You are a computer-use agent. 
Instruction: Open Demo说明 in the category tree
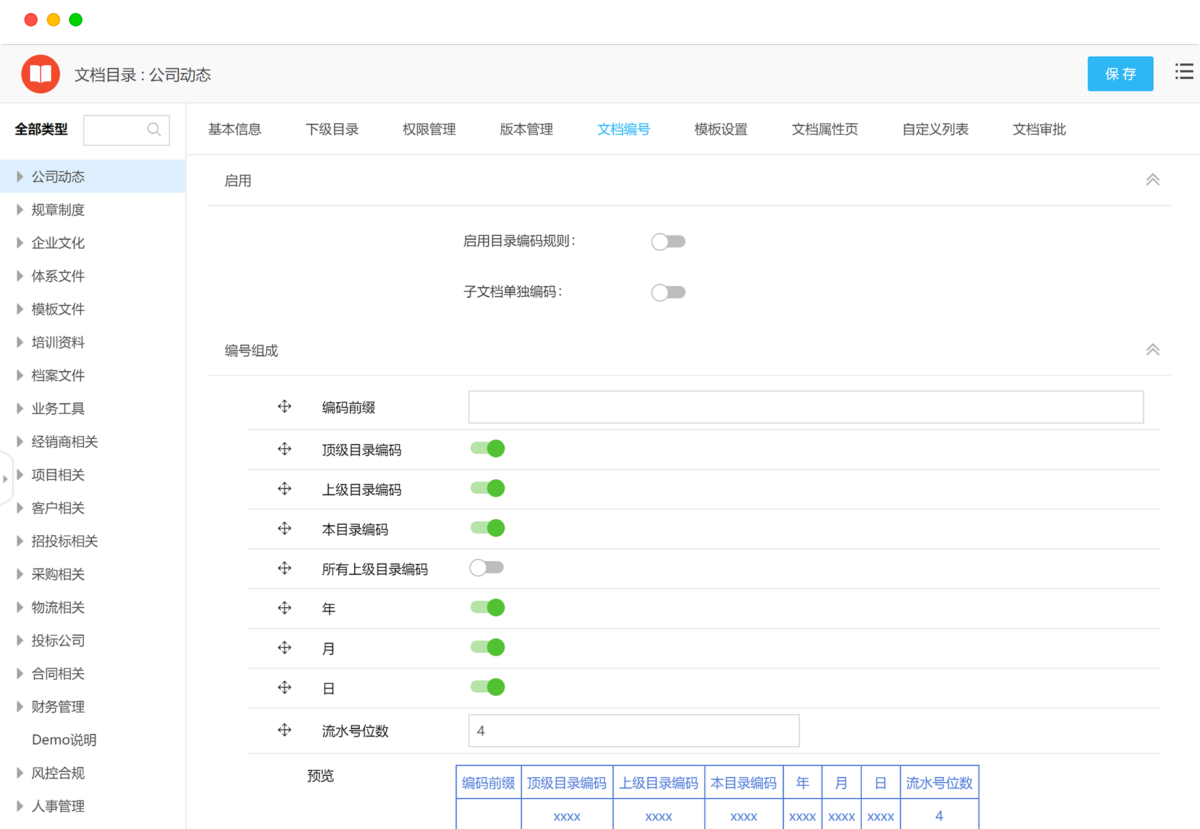click(64, 739)
